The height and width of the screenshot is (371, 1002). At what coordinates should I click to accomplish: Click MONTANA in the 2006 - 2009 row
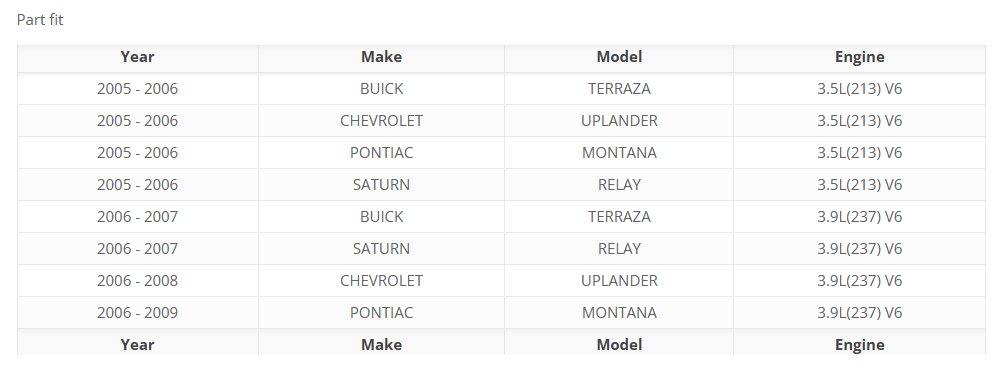point(619,312)
